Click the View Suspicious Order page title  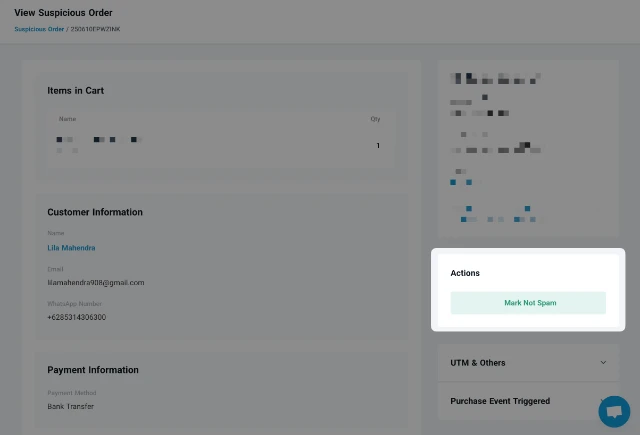pos(63,13)
